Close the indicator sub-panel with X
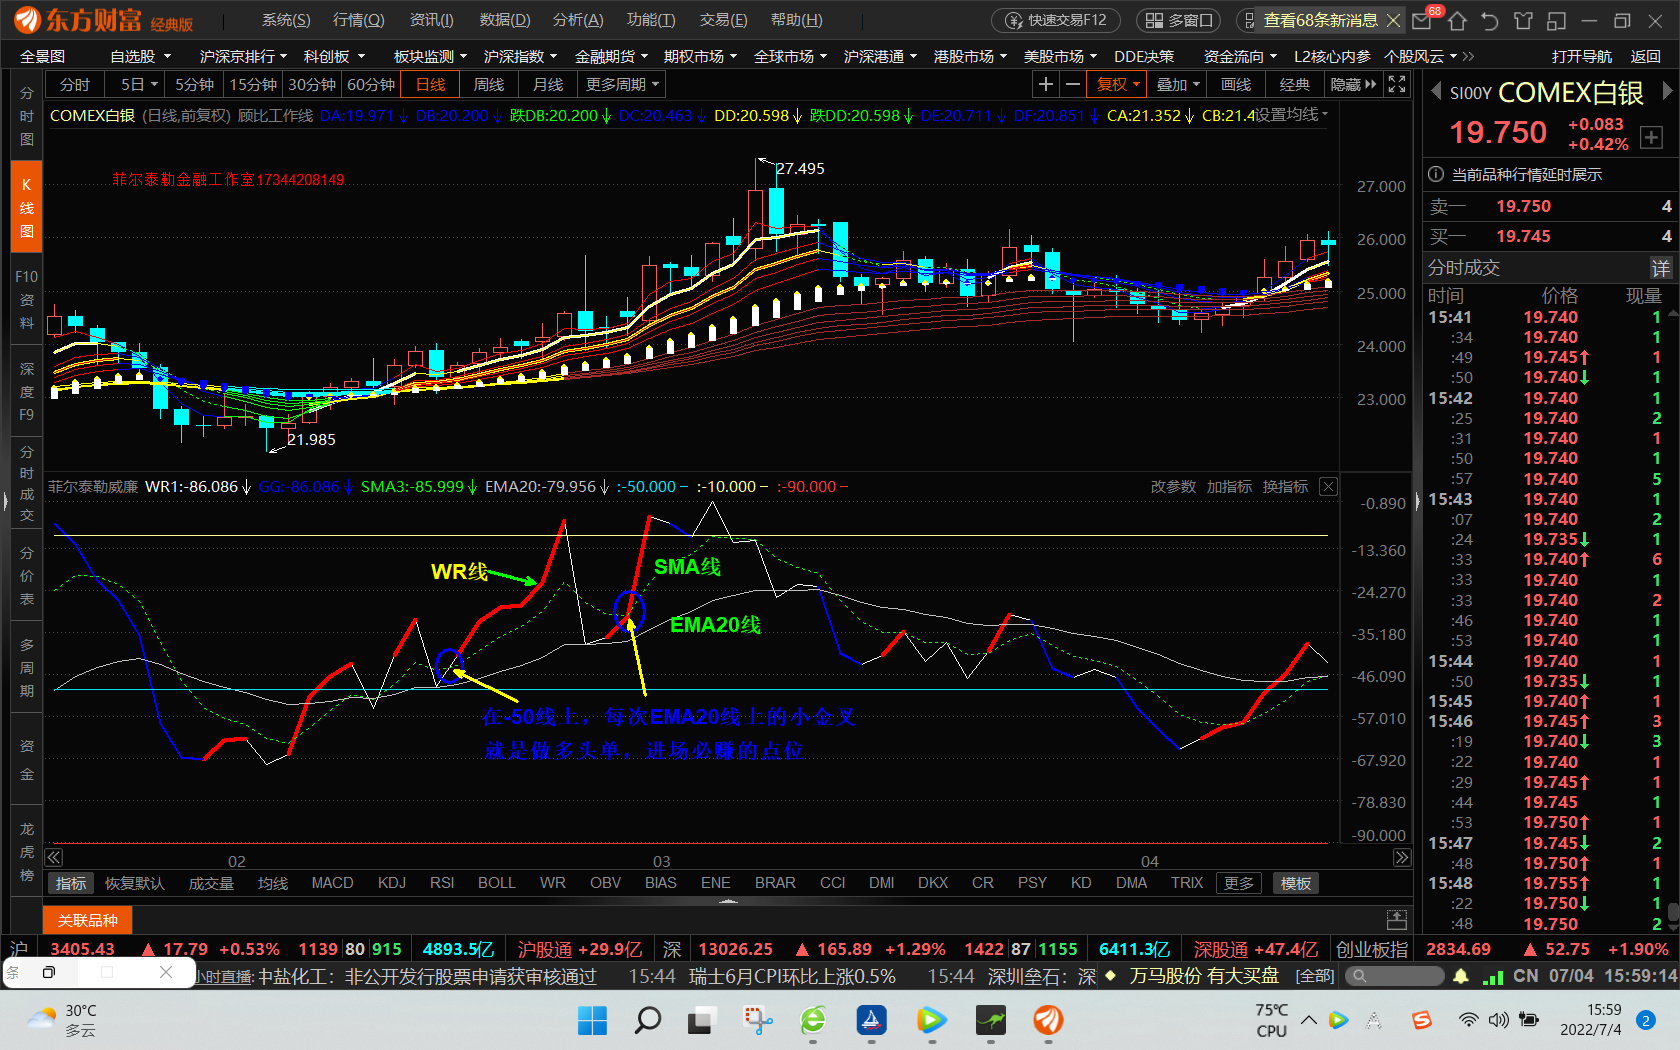Viewport: 1680px width, 1050px height. pyautogui.click(x=1328, y=487)
